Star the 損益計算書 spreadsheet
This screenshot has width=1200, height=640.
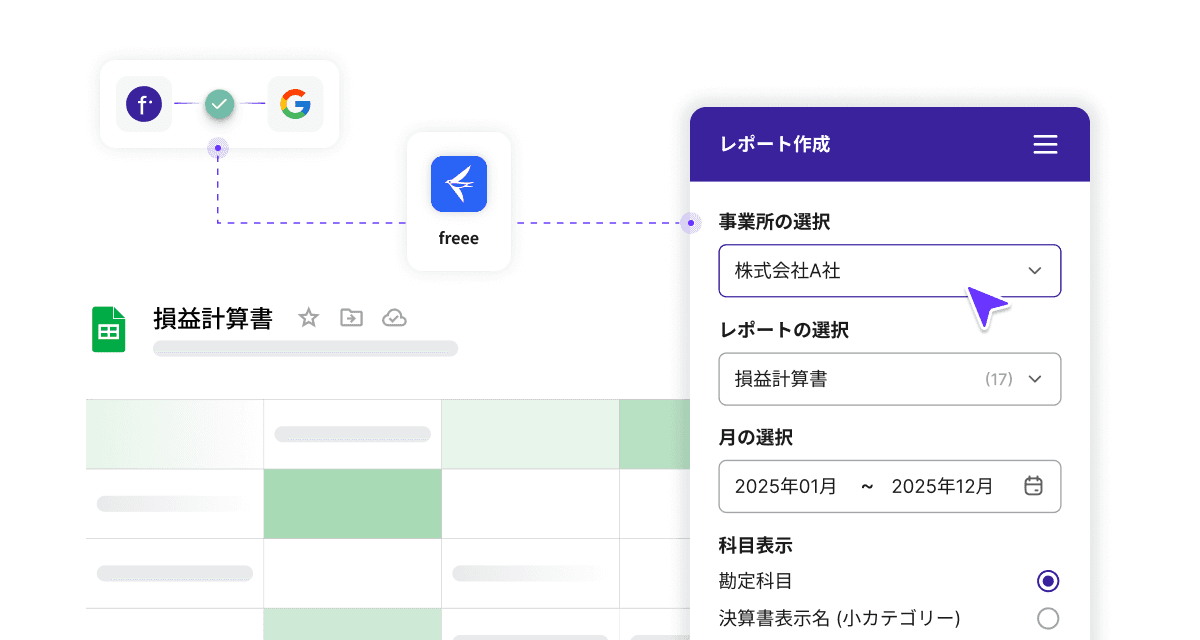(x=309, y=318)
